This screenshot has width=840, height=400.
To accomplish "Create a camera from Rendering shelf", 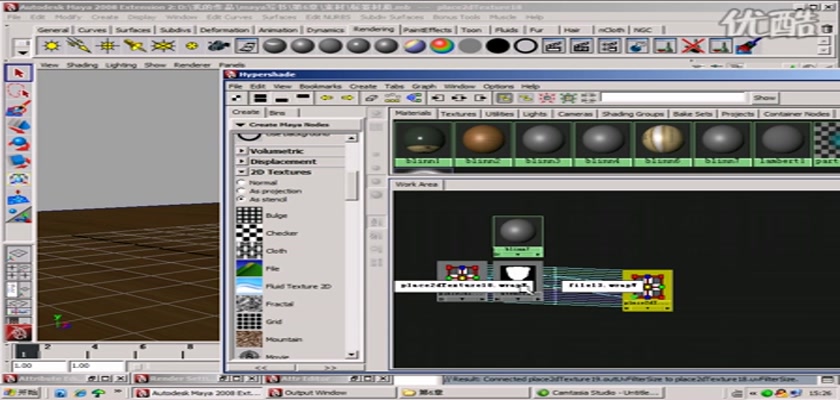I will 219,46.
